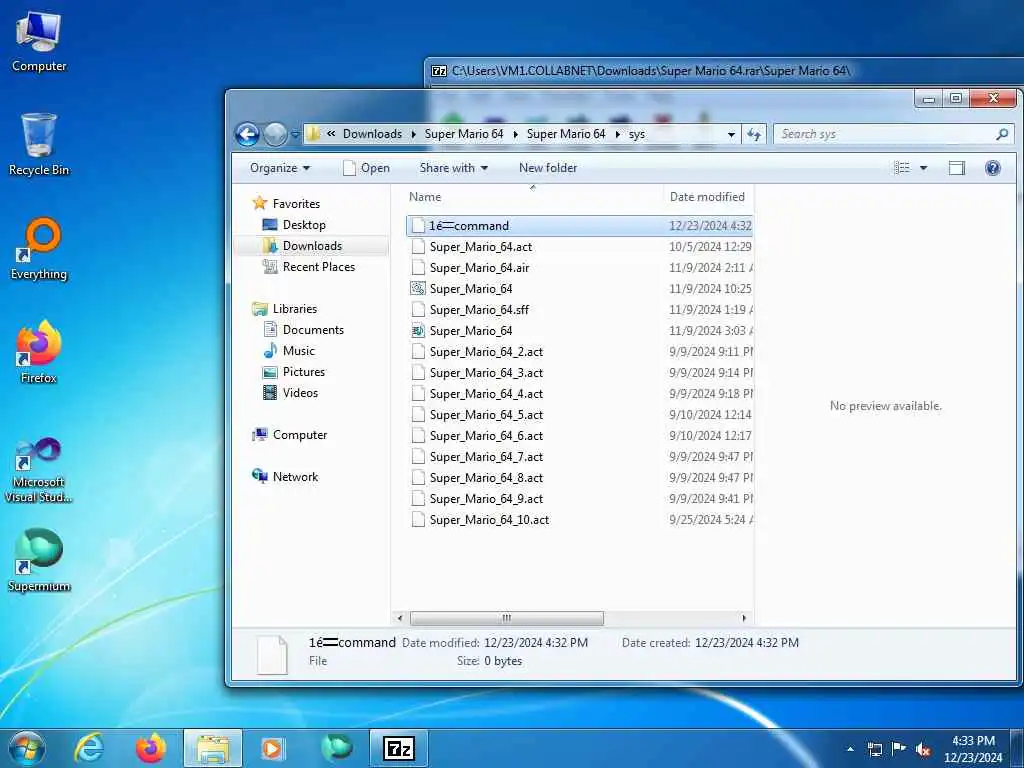Select Libraries in navigation pane

pyautogui.click(x=295, y=309)
